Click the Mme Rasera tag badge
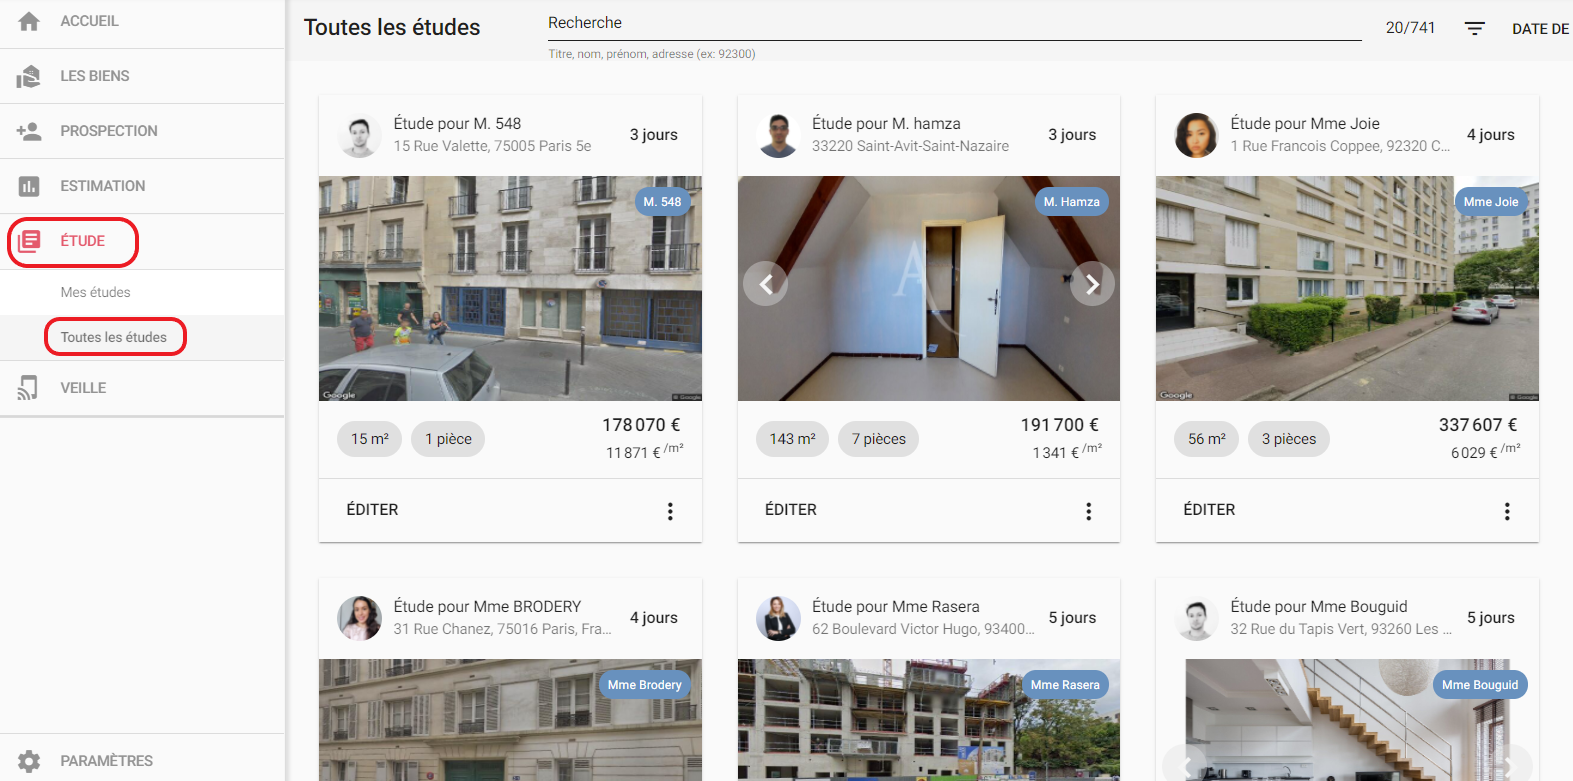Screen dimensions: 1573x781 (1065, 685)
